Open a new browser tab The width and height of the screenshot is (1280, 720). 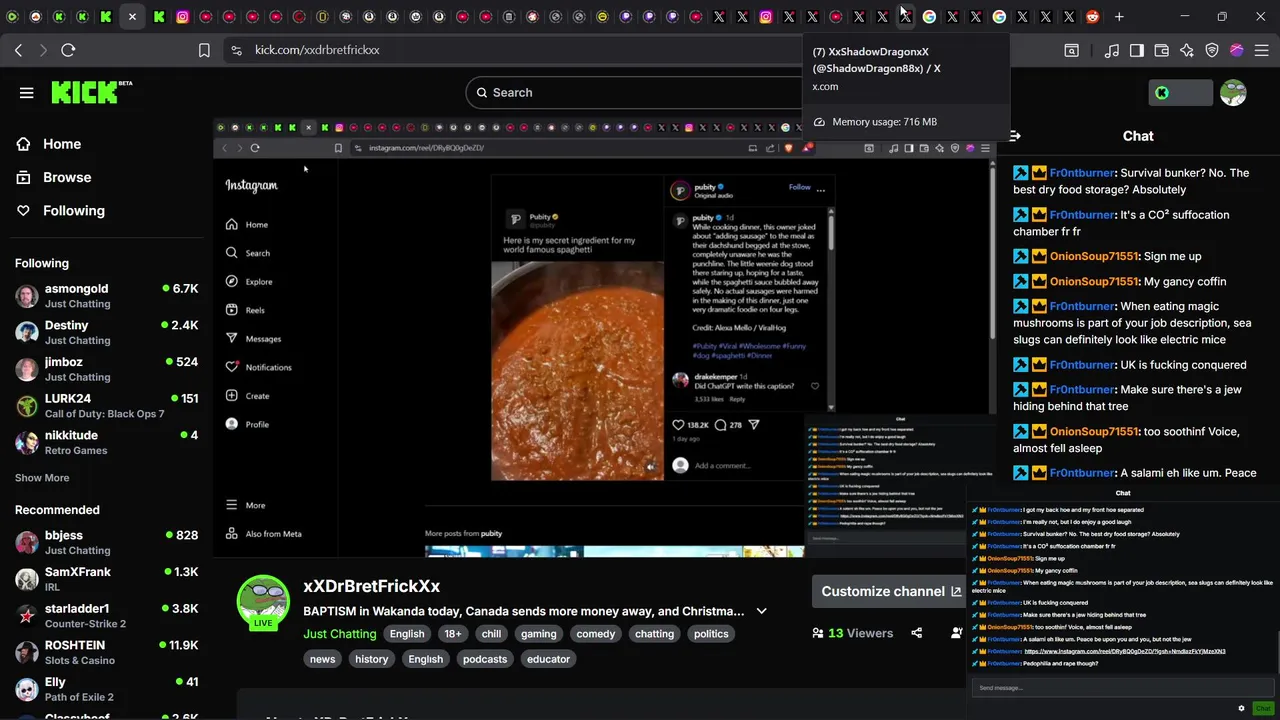coord(1119,16)
